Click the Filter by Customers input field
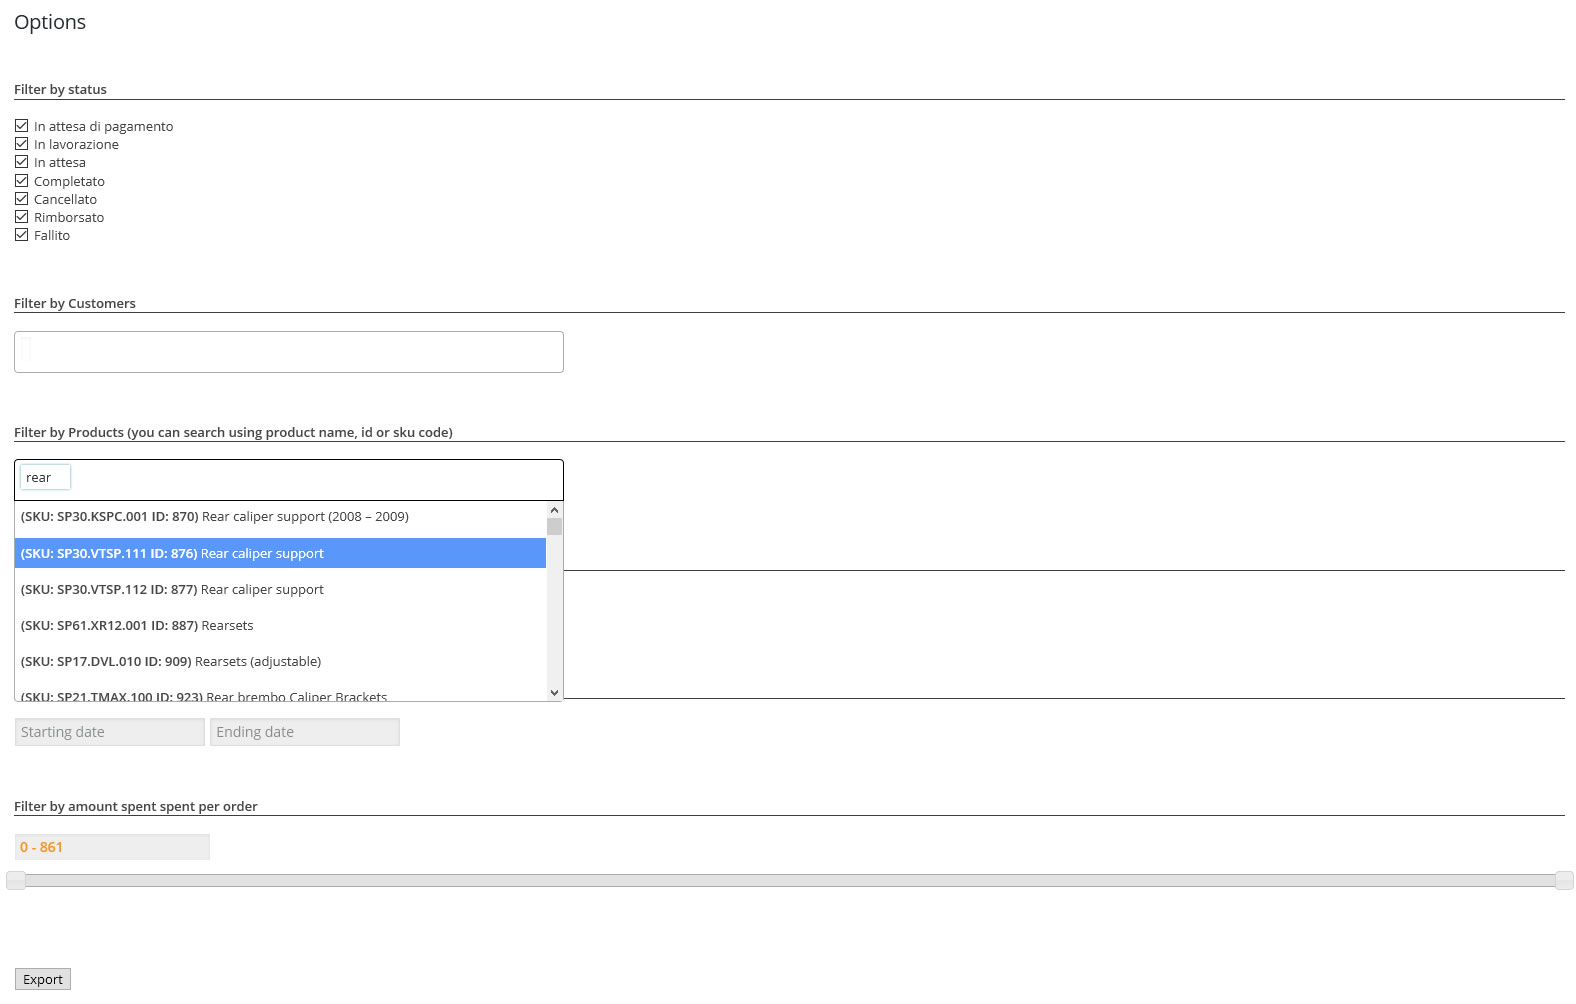 click(288, 352)
